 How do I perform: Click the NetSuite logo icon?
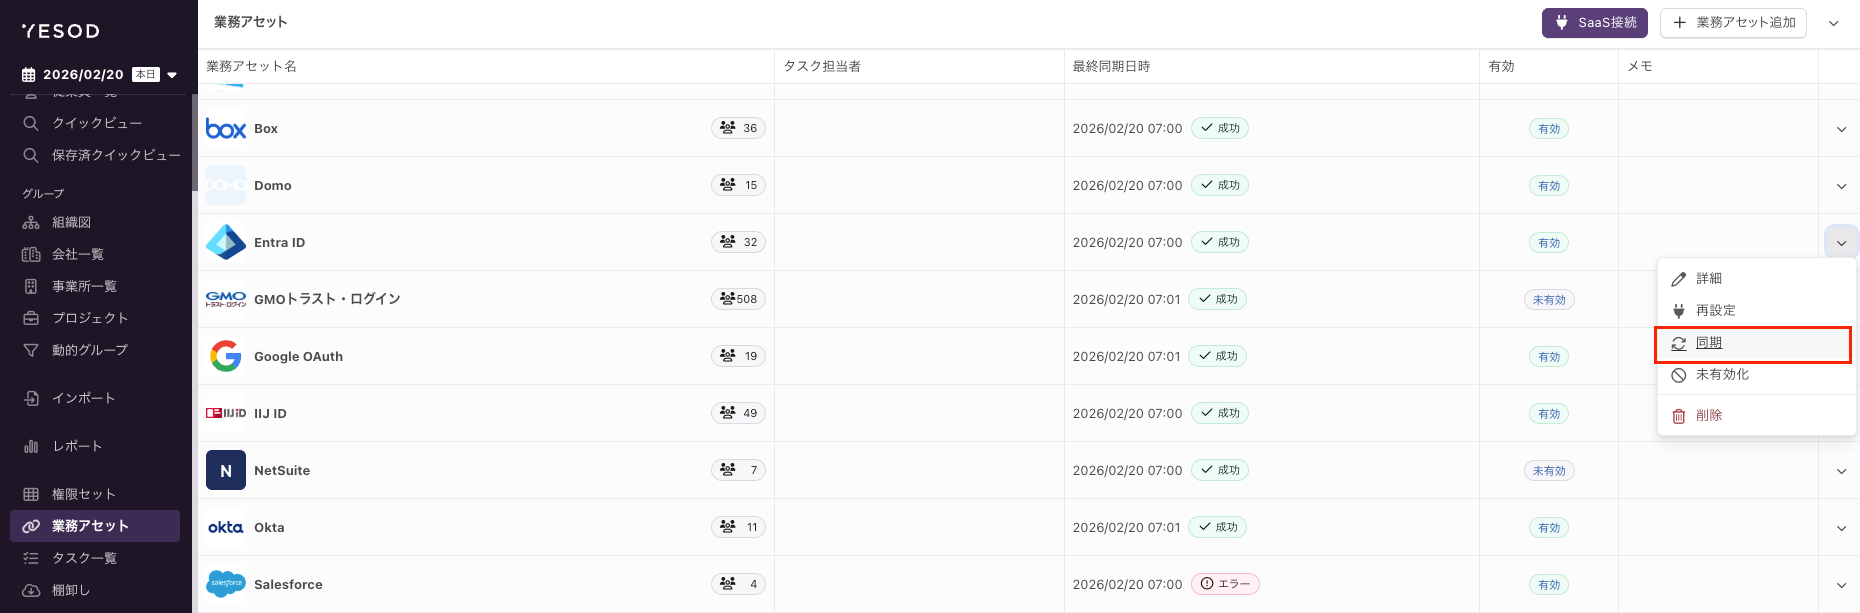point(226,470)
